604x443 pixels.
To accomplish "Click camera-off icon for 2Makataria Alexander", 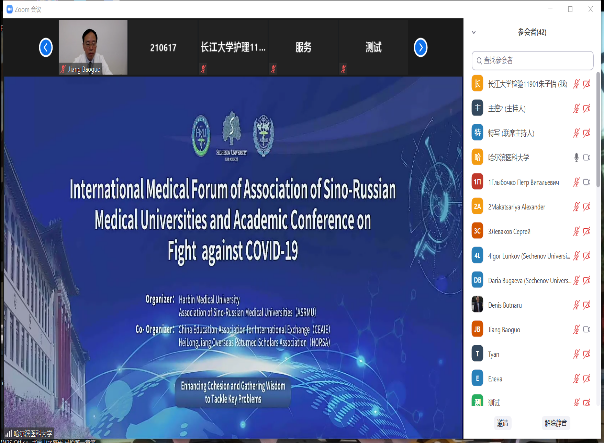I will [x=587, y=206].
